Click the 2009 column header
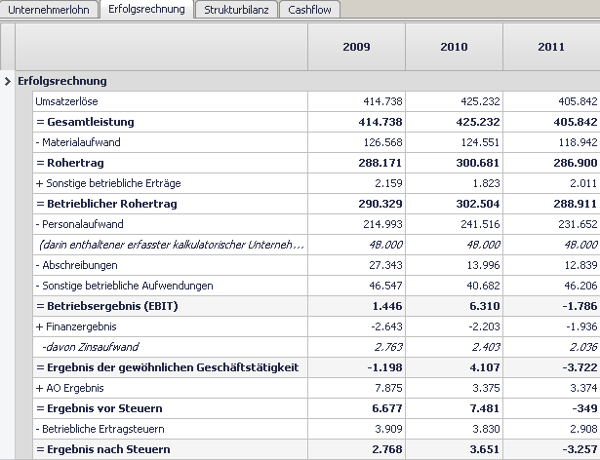The width and height of the screenshot is (600, 460). tap(356, 47)
